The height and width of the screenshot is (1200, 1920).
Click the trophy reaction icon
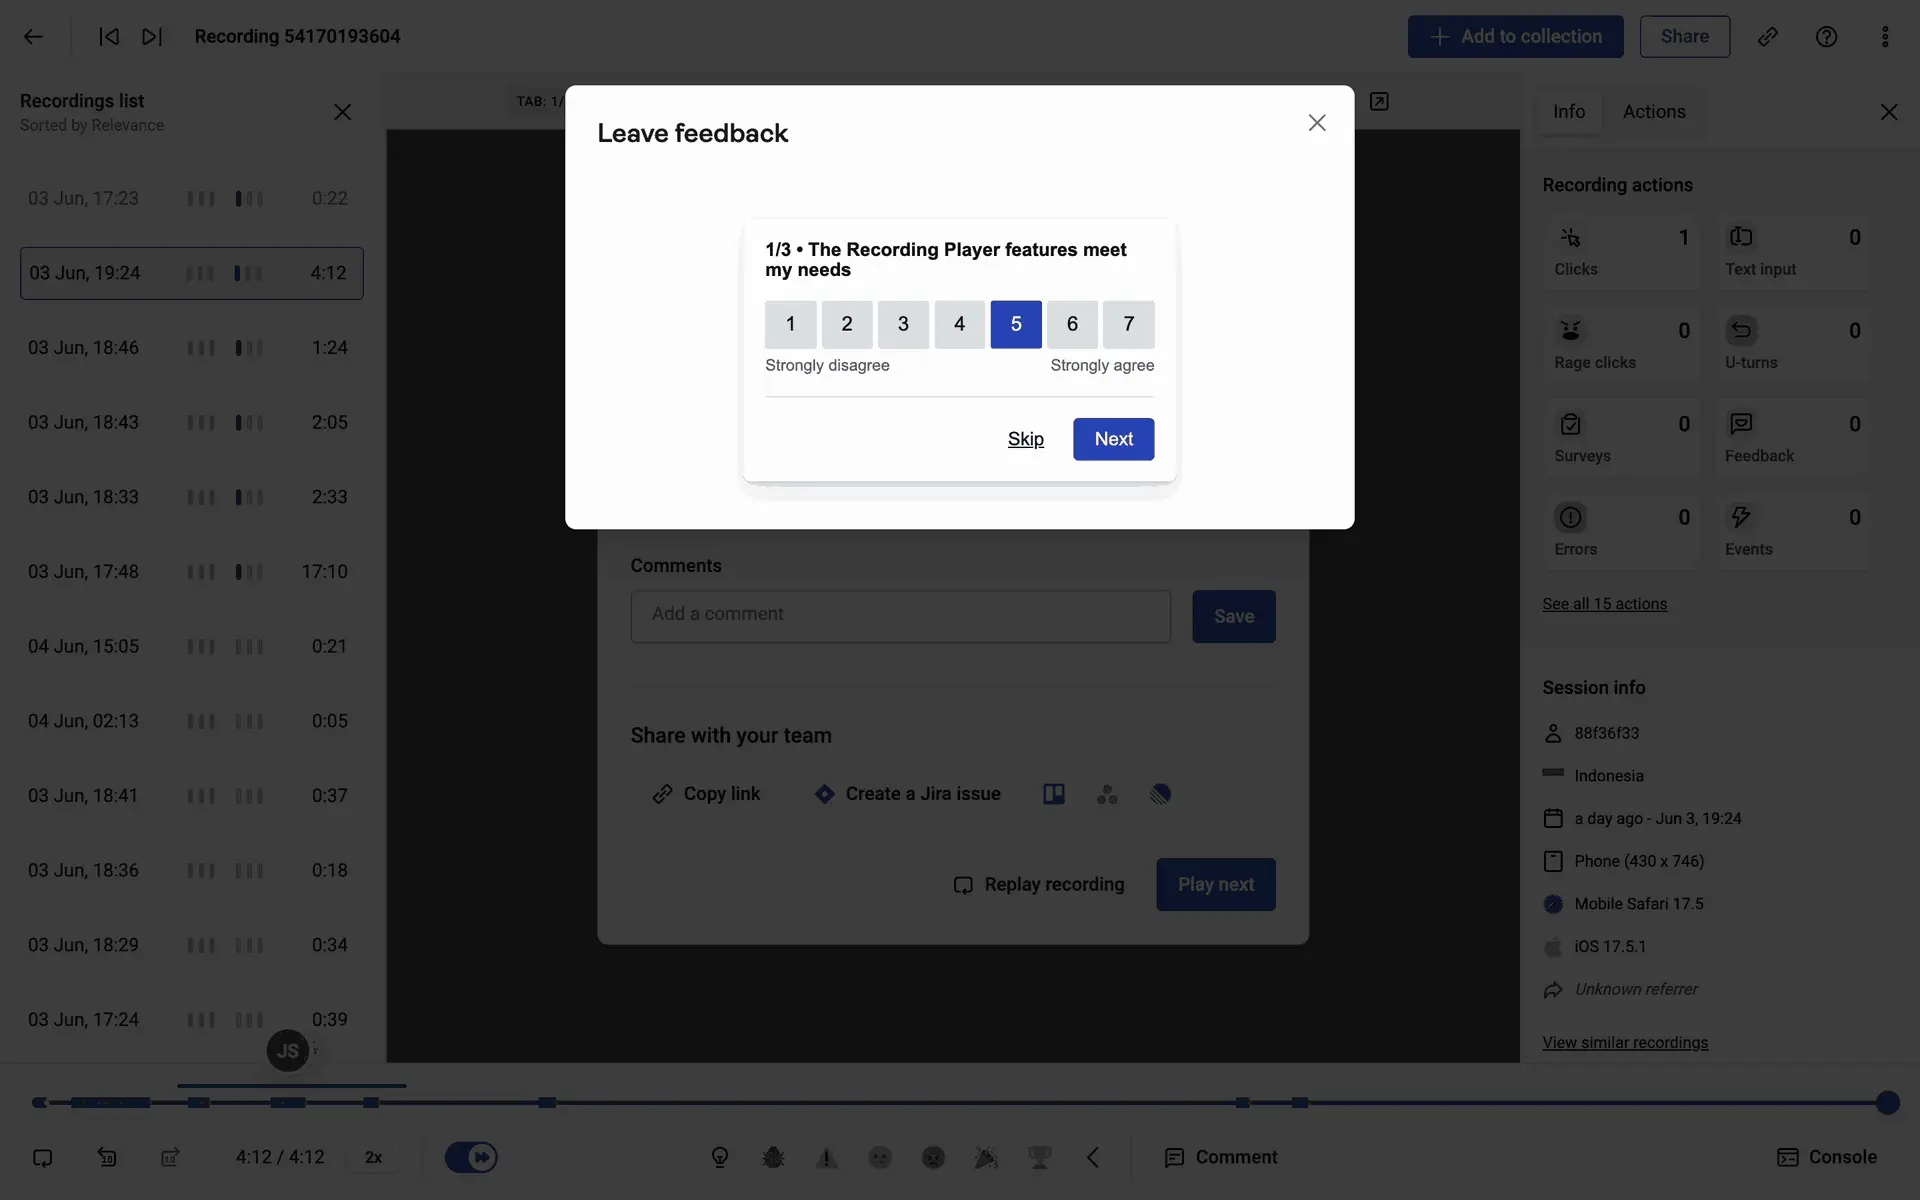(x=1040, y=1157)
